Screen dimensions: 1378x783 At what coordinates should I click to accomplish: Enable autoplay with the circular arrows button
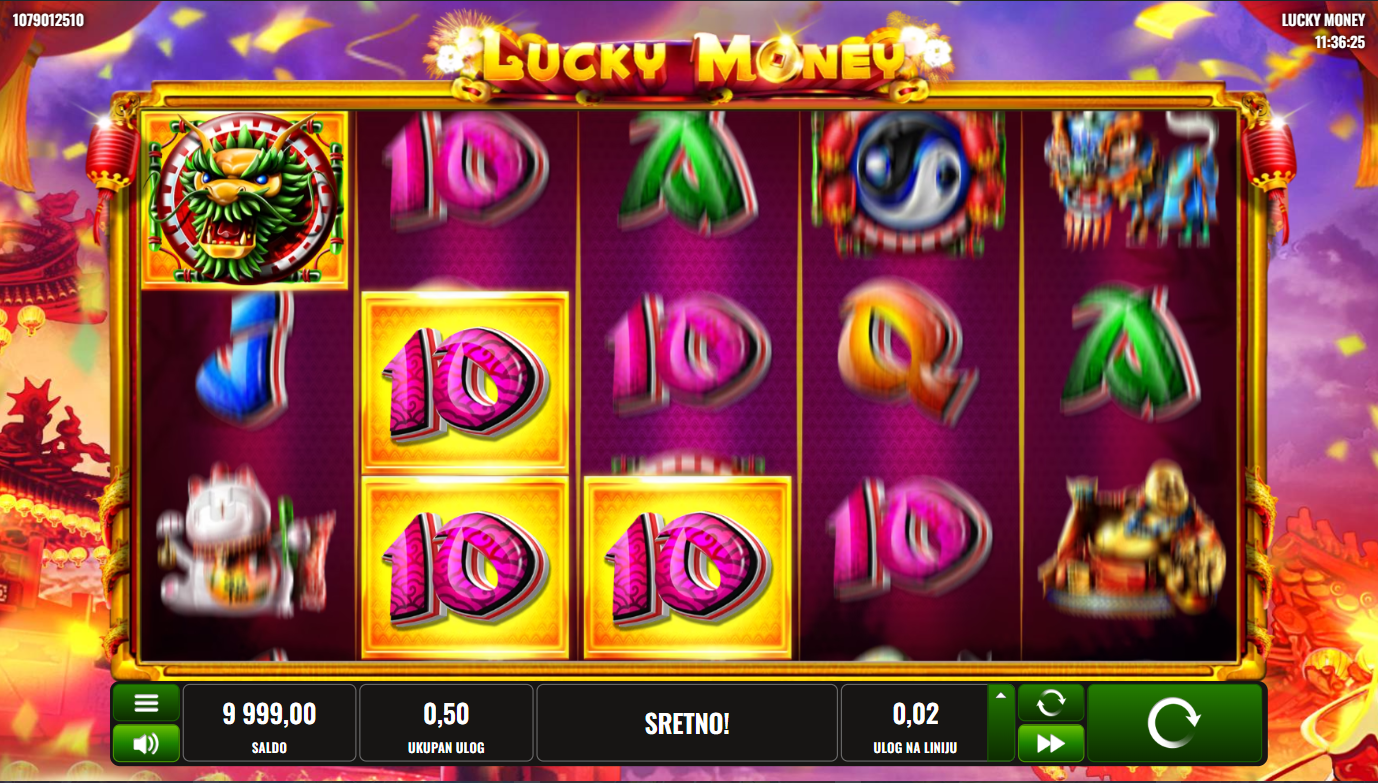1051,703
